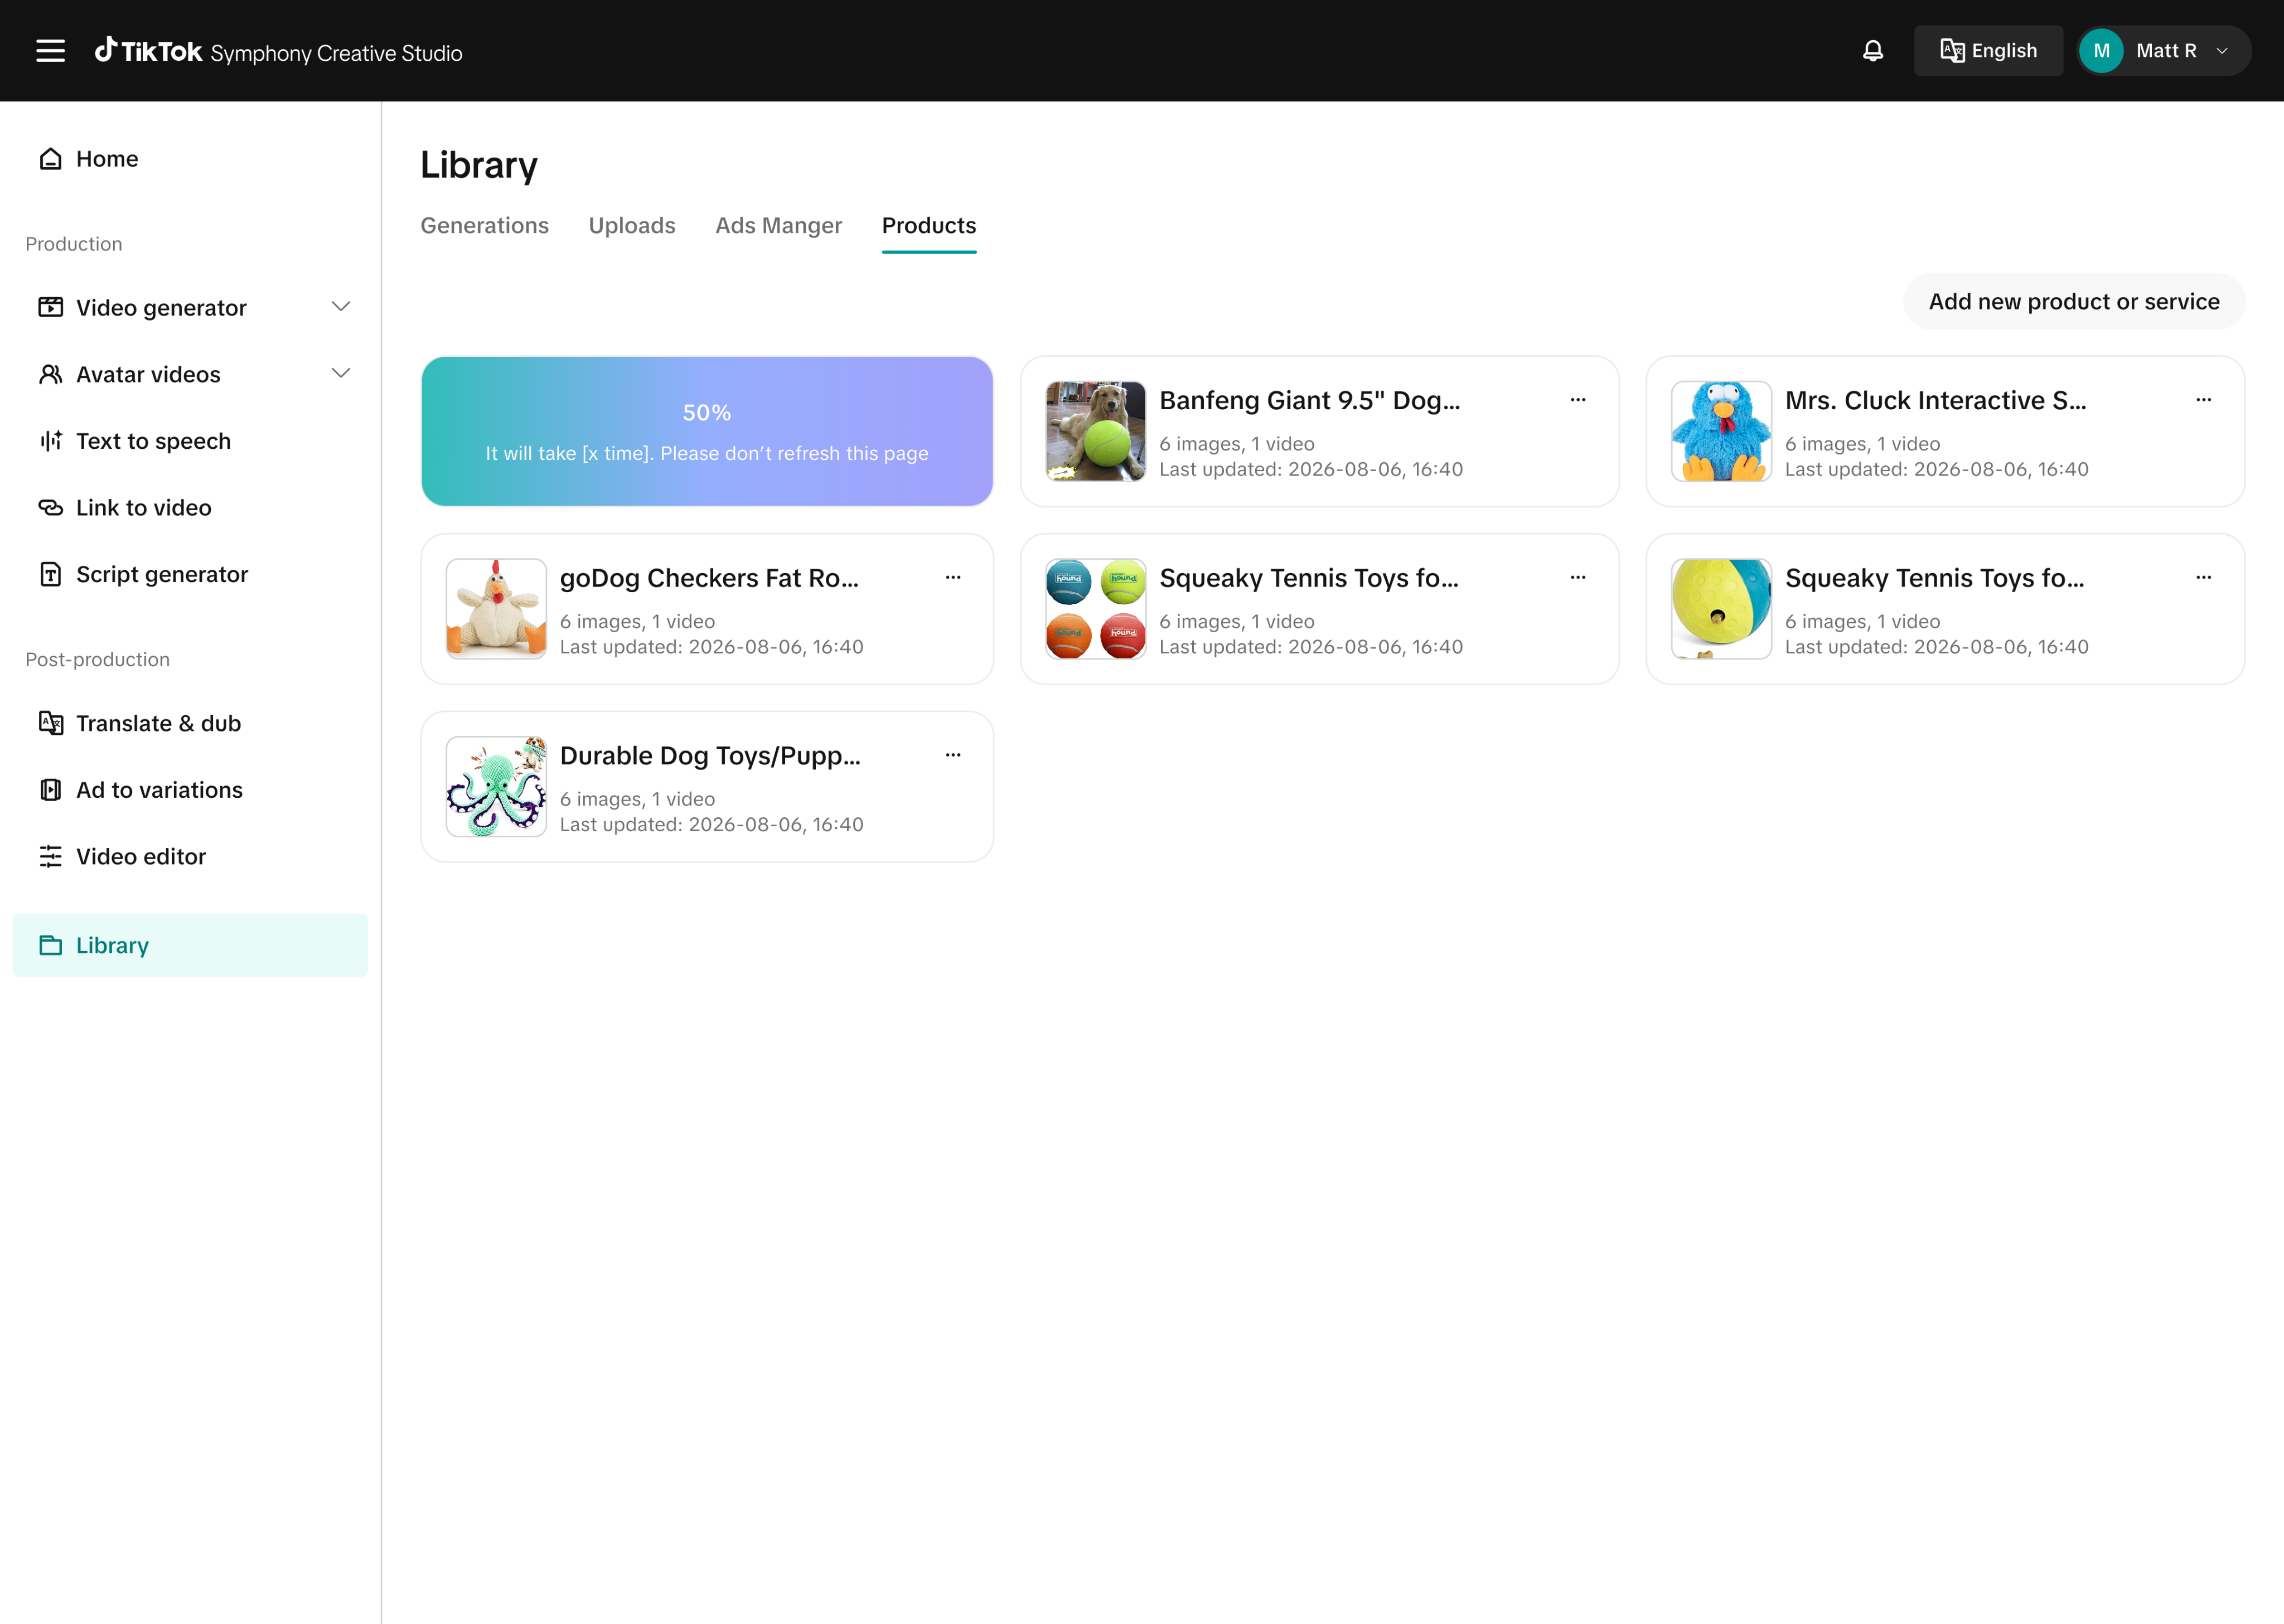Click the Durable Dog Toys/Pupp... title
2284x1624 pixels.
710,756
